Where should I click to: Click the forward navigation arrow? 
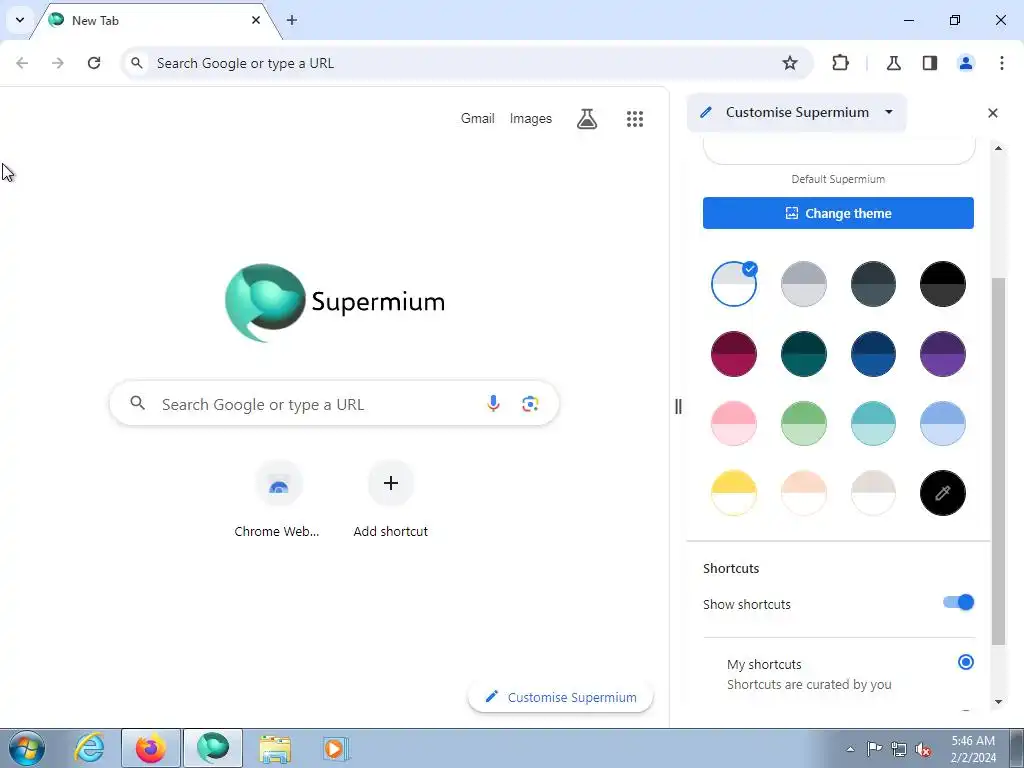(x=58, y=63)
